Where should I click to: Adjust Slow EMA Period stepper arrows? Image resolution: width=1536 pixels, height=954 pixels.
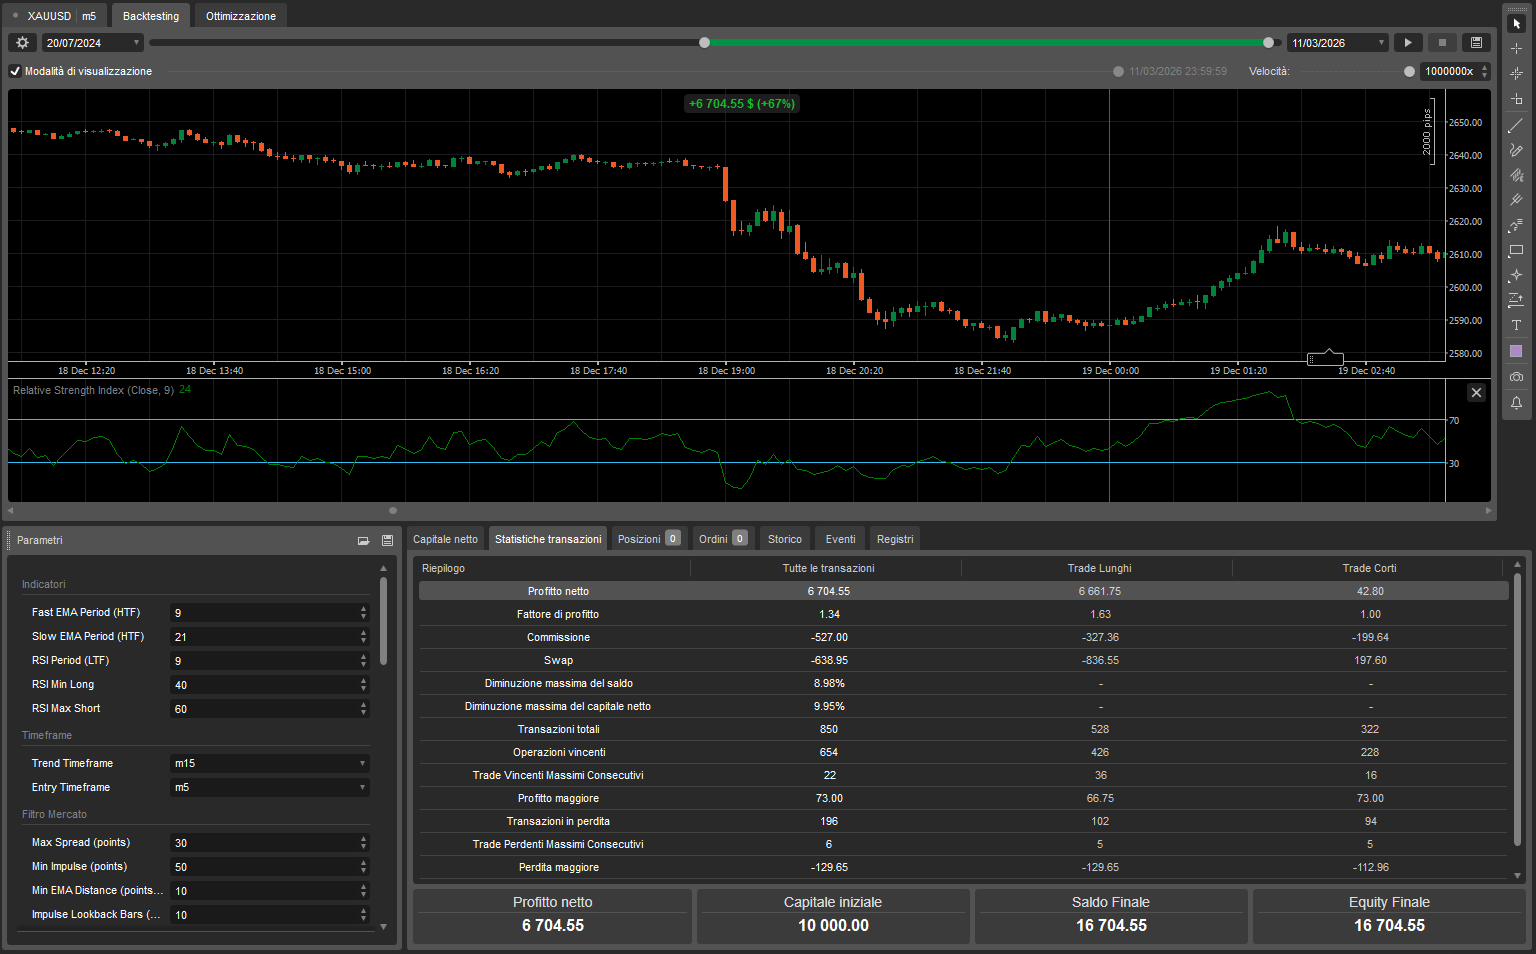[x=363, y=636]
